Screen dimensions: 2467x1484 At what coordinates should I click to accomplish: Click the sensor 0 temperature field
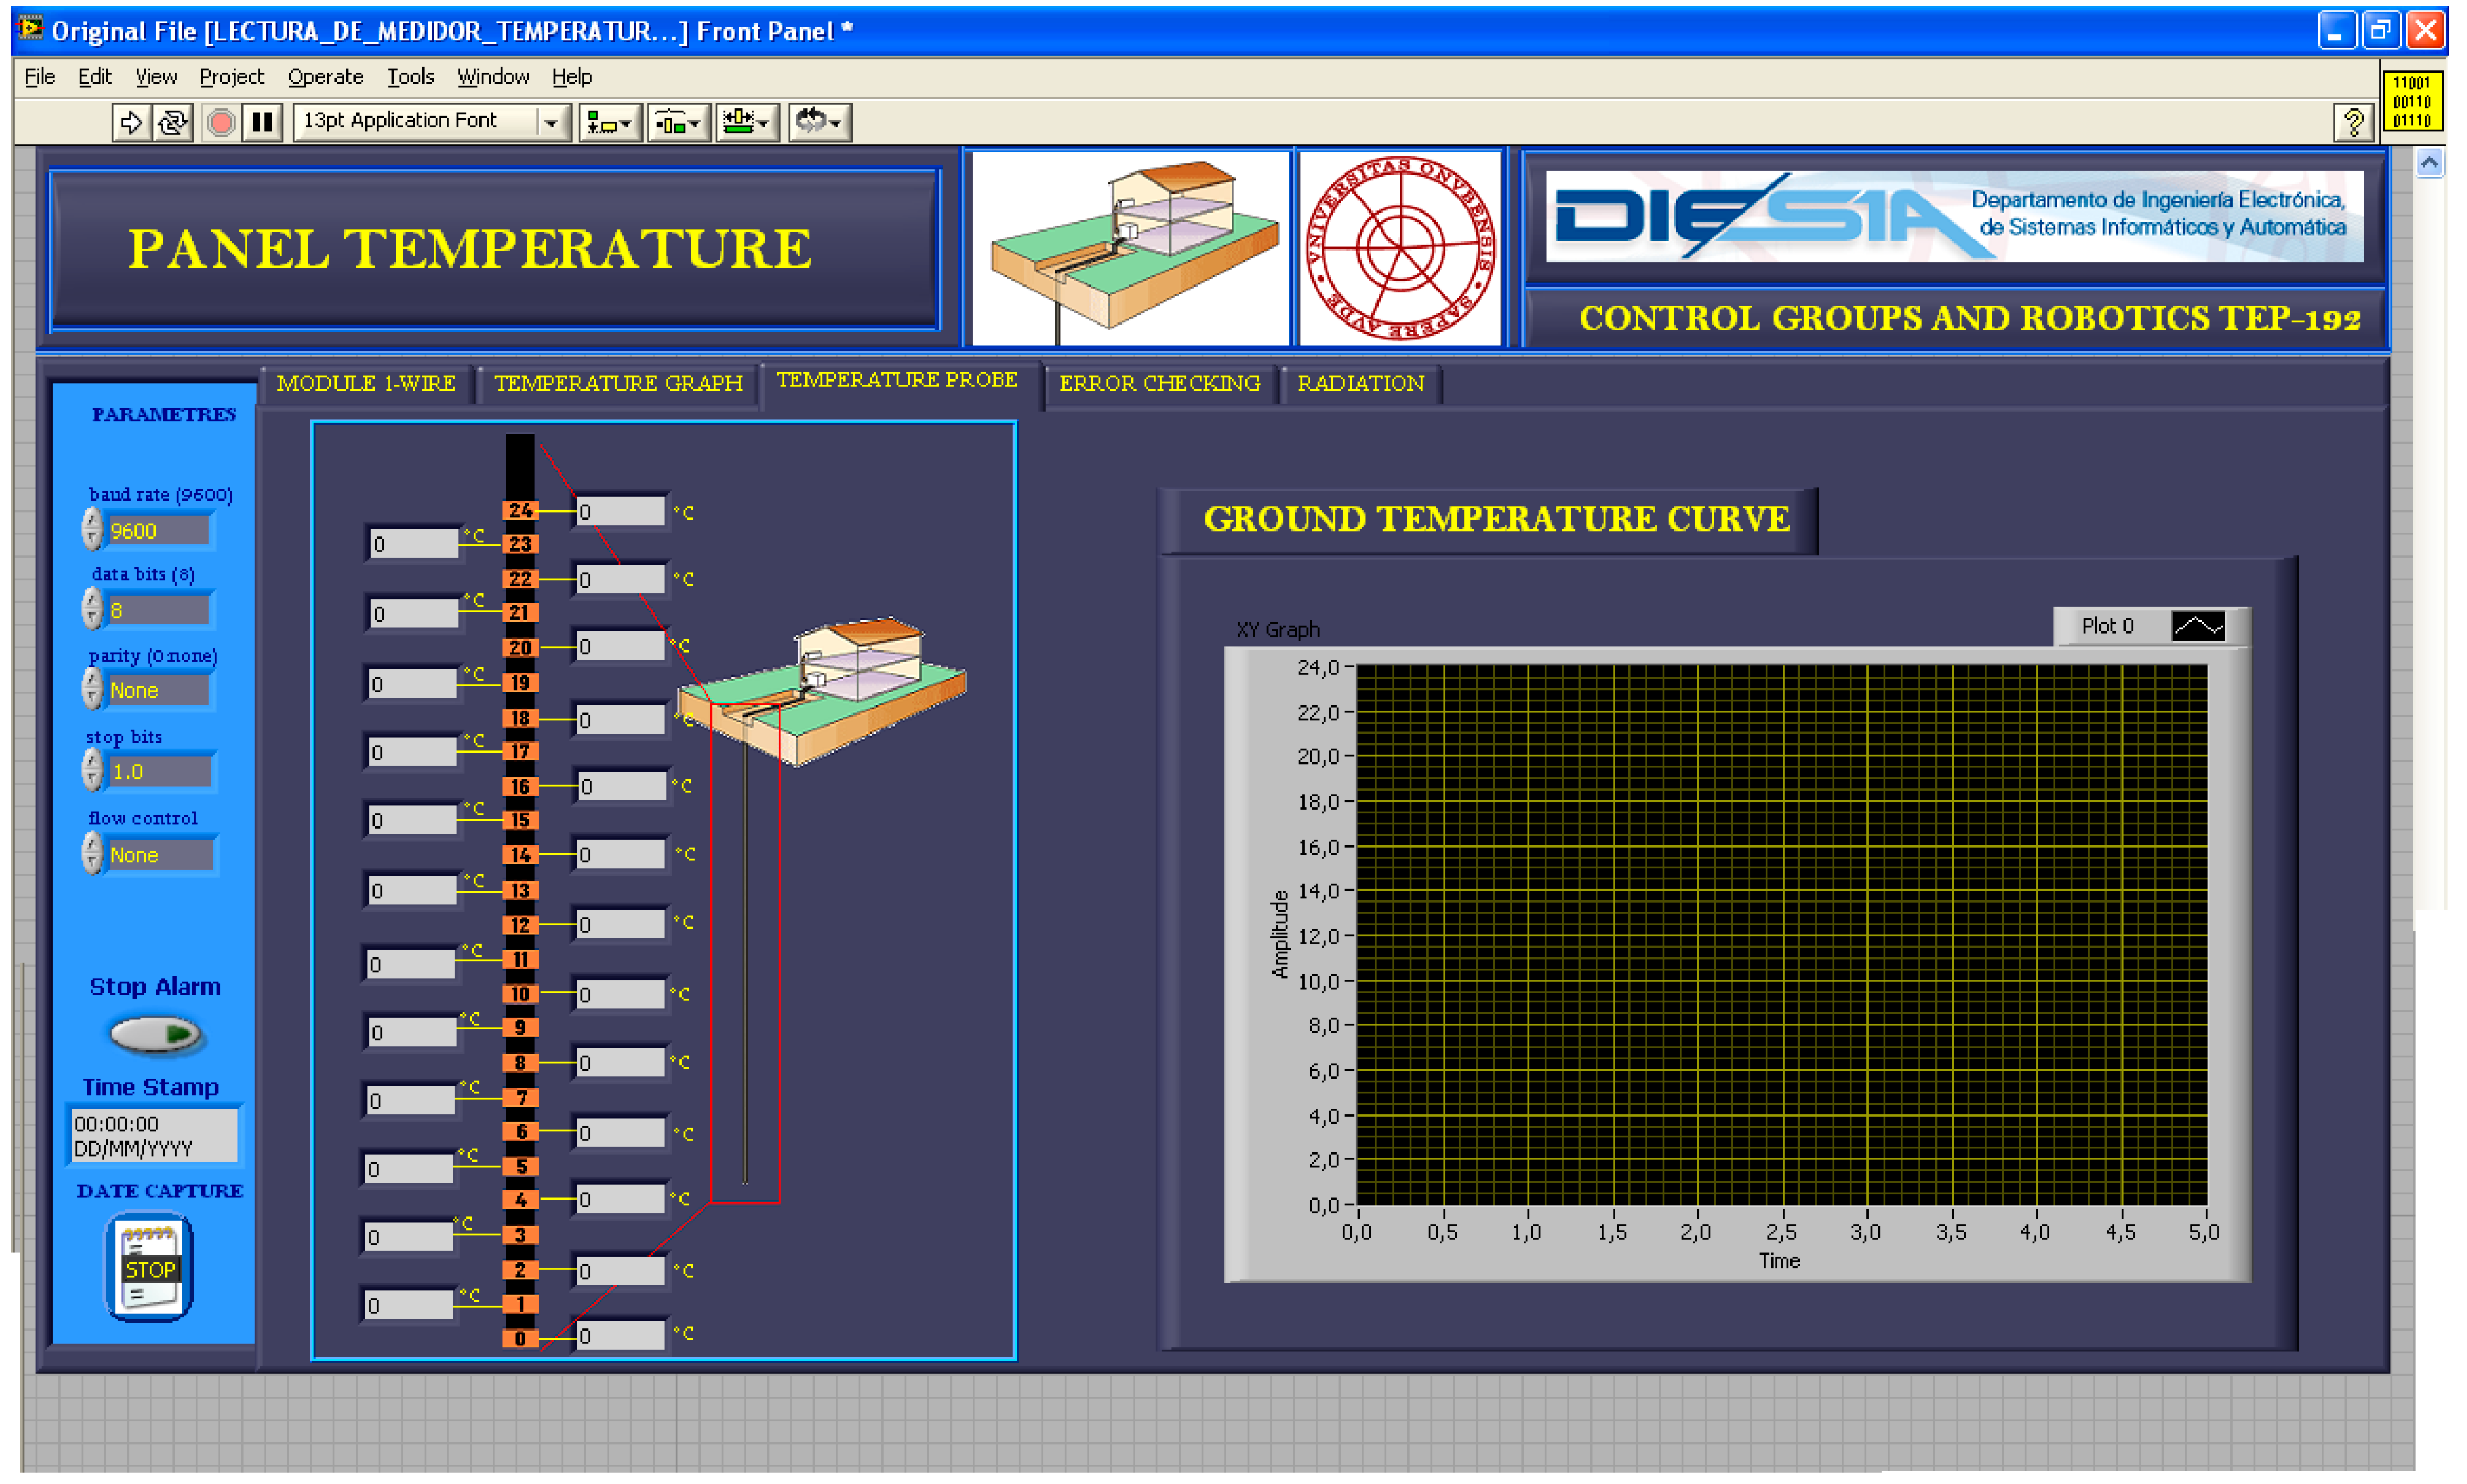point(620,1335)
